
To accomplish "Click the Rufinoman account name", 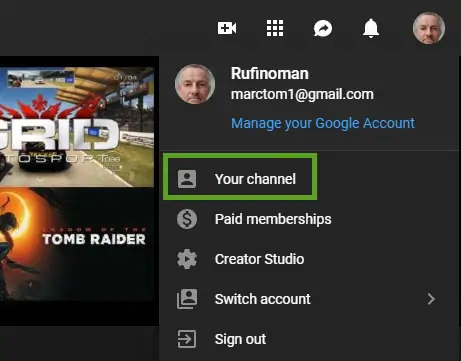I will tap(270, 74).
